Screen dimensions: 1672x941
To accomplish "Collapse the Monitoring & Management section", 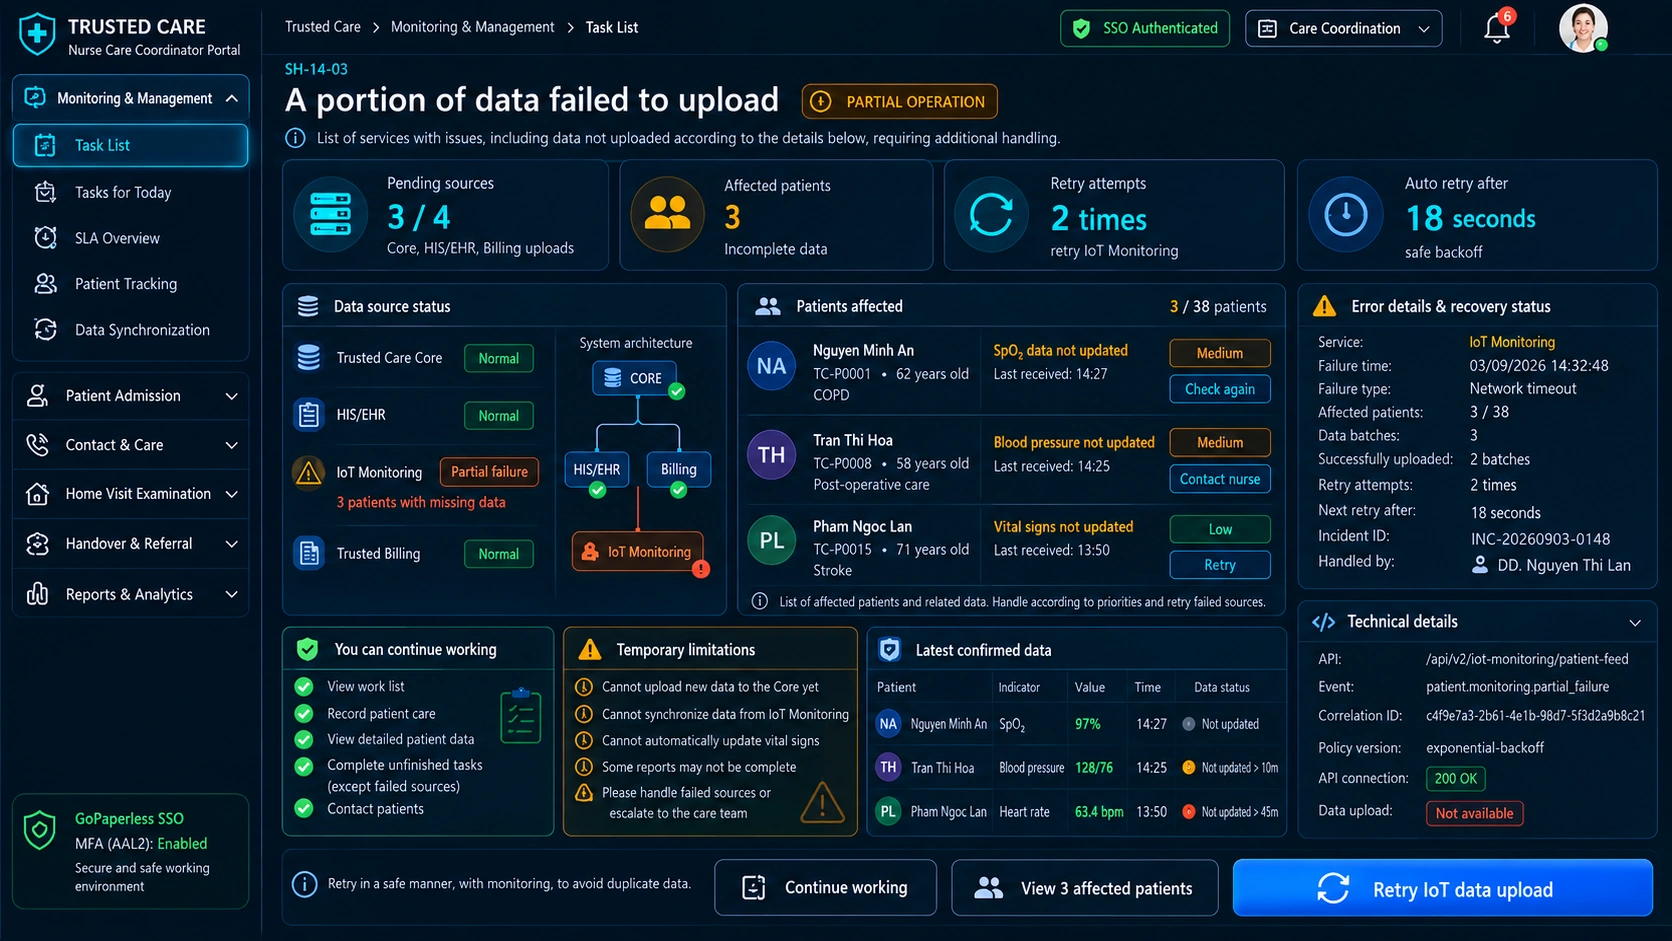I will (x=131, y=98).
